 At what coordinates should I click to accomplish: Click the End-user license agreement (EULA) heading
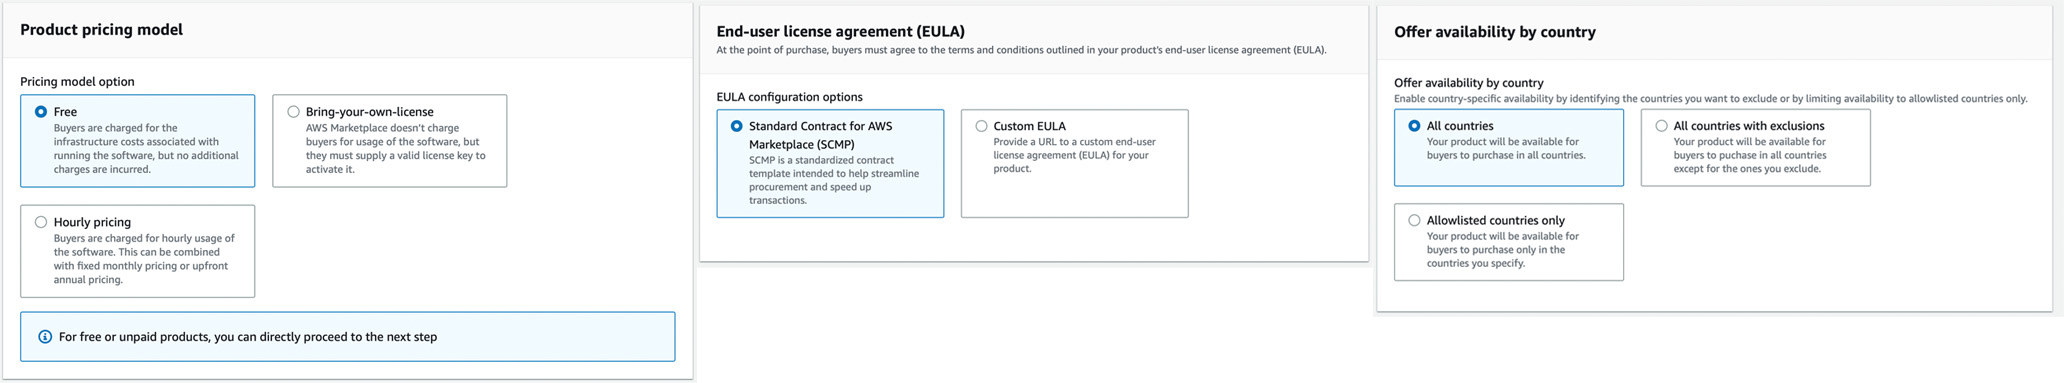point(840,31)
